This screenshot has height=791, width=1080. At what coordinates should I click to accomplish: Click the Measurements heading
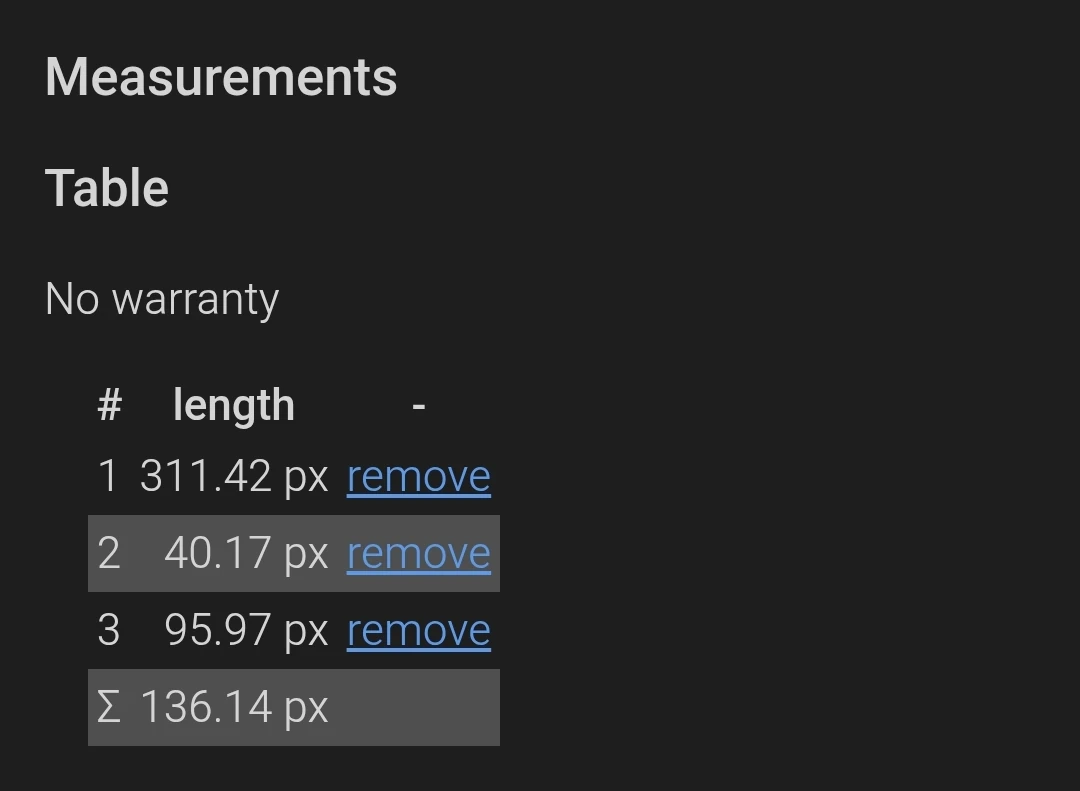221,77
